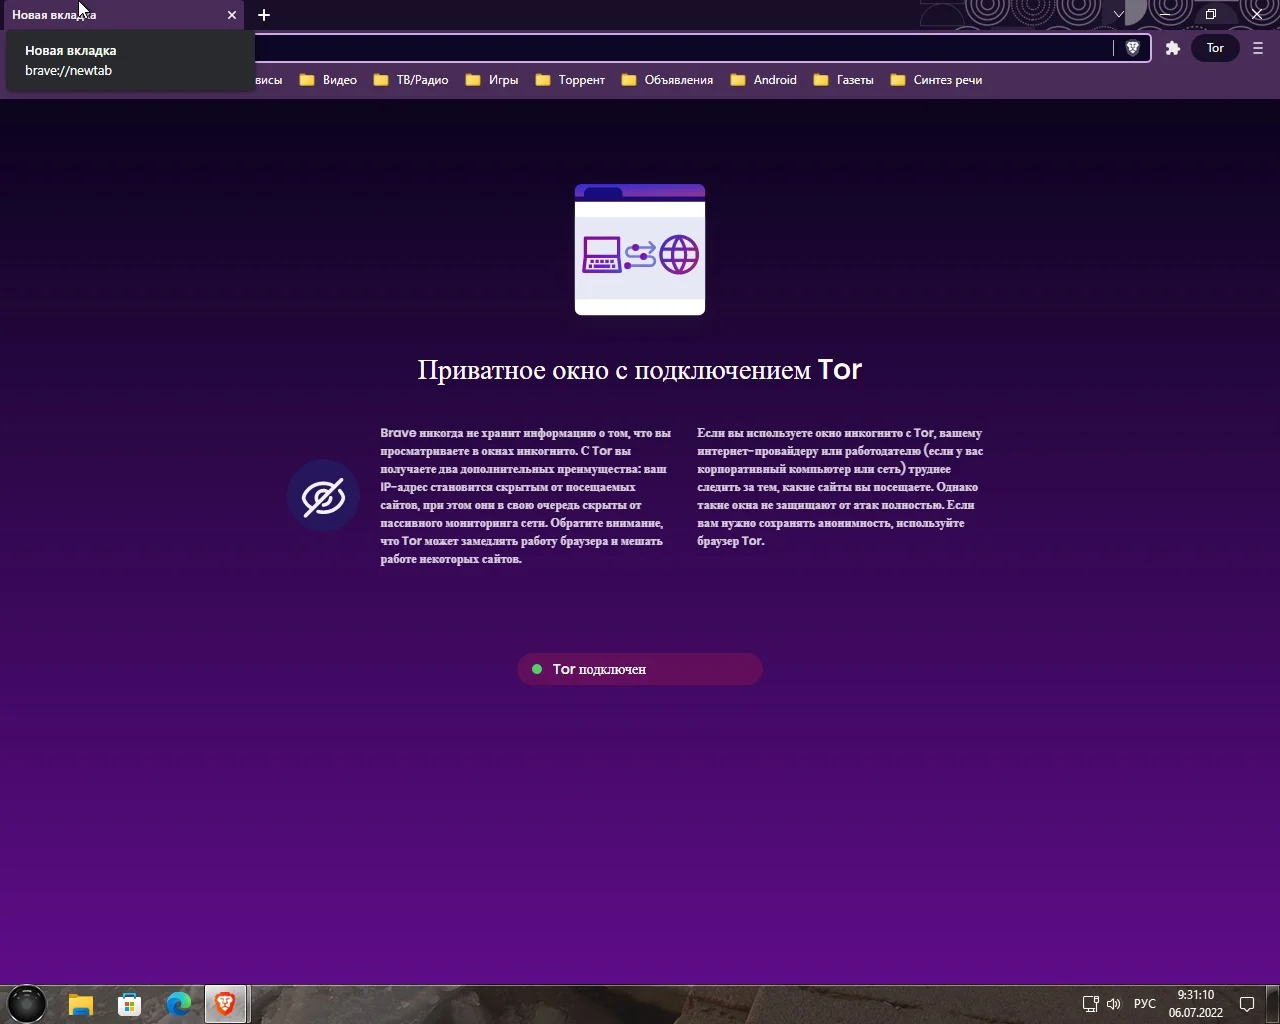Image resolution: width=1280 pixels, height=1024 pixels.
Task: Open the Игры bookmarks folder
Action: (x=492, y=80)
